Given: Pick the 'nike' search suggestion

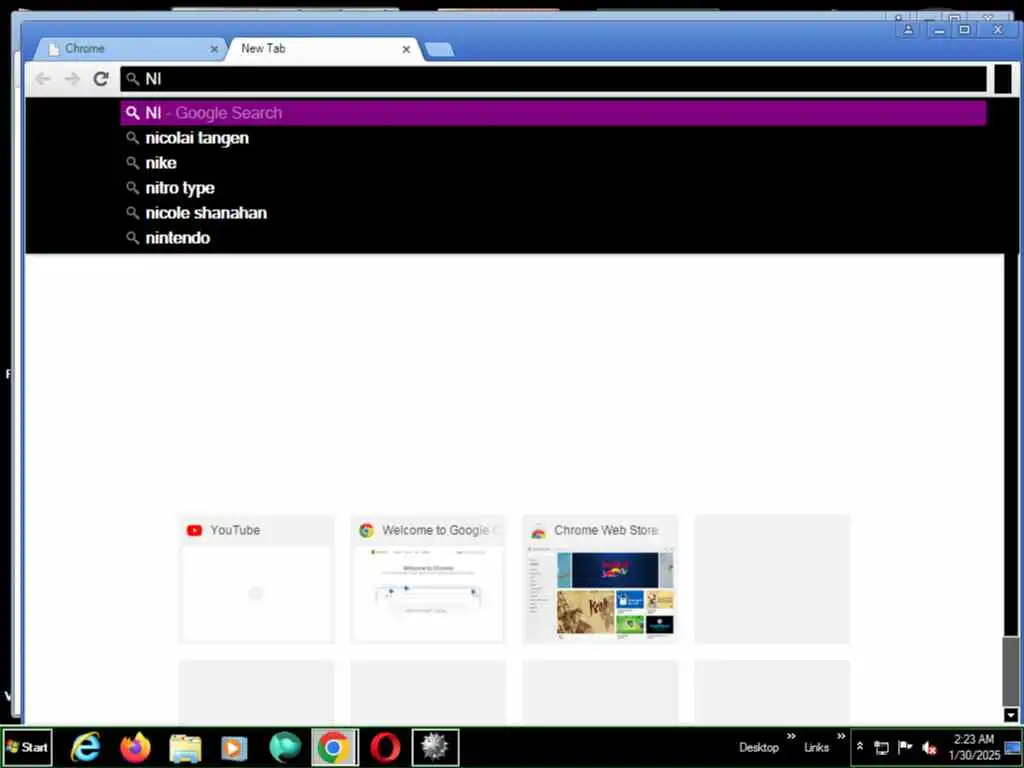Looking at the screenshot, I should 553,163.
